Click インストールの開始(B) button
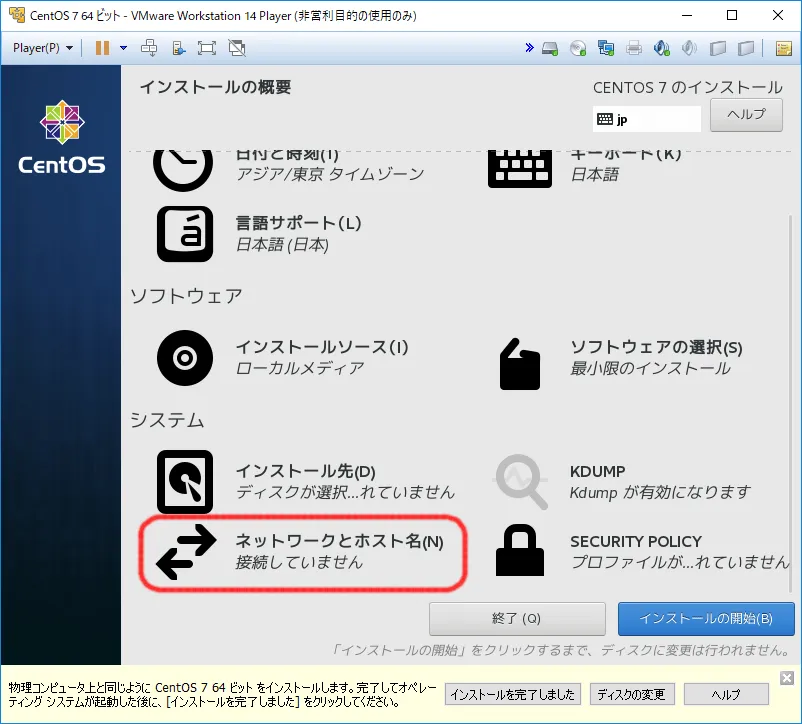Viewport: 802px width, 724px height. (706, 619)
